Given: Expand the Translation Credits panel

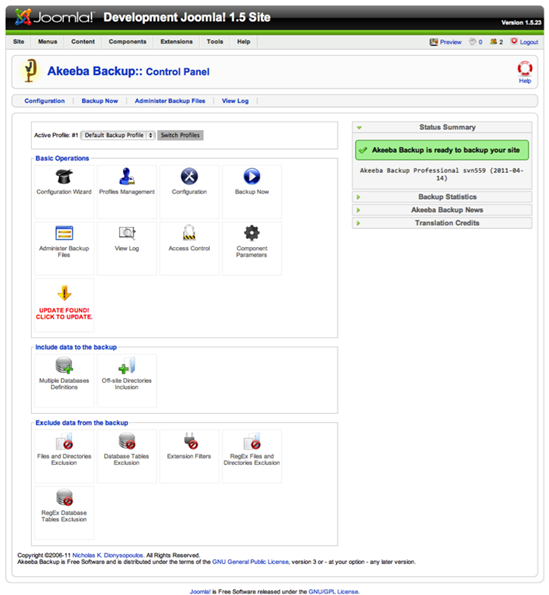Looking at the screenshot, I should 442,223.
